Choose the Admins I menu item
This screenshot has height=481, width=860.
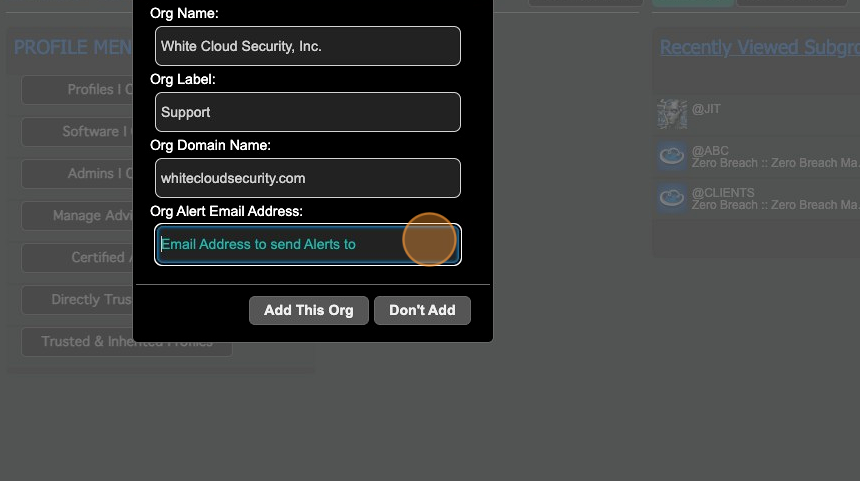click(x=77, y=174)
